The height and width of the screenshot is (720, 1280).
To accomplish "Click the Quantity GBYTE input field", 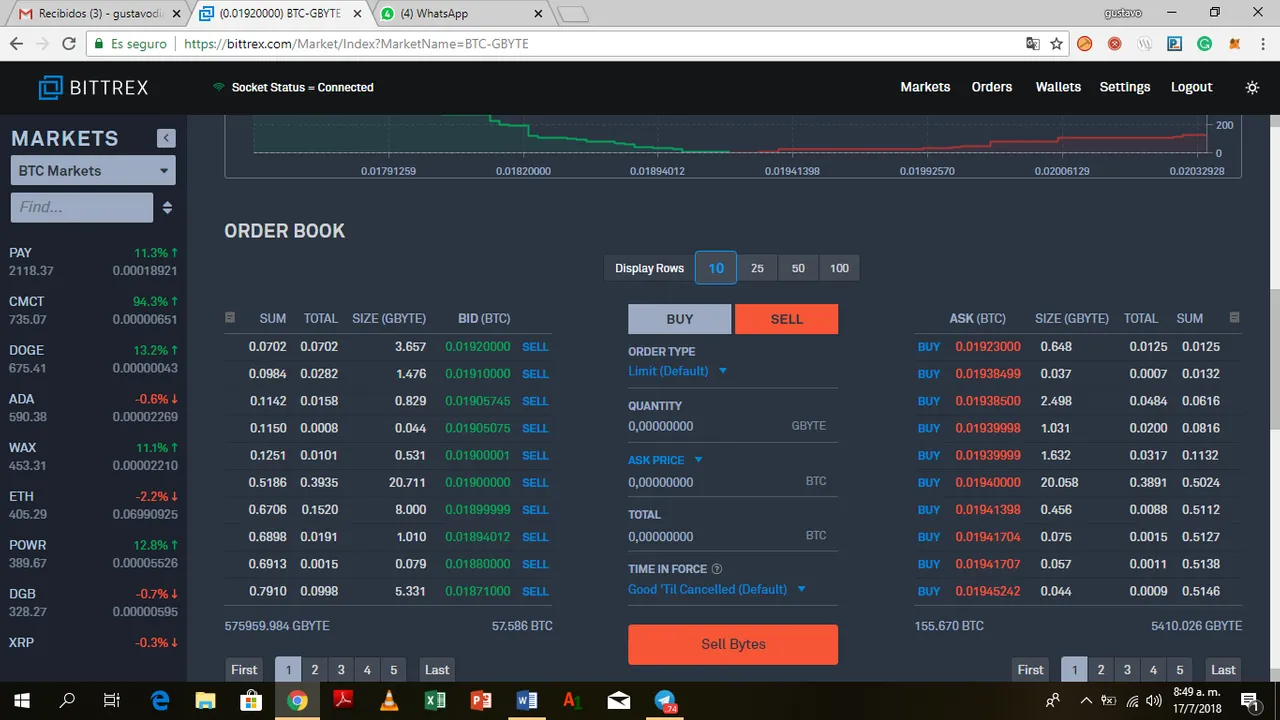I will point(733,426).
